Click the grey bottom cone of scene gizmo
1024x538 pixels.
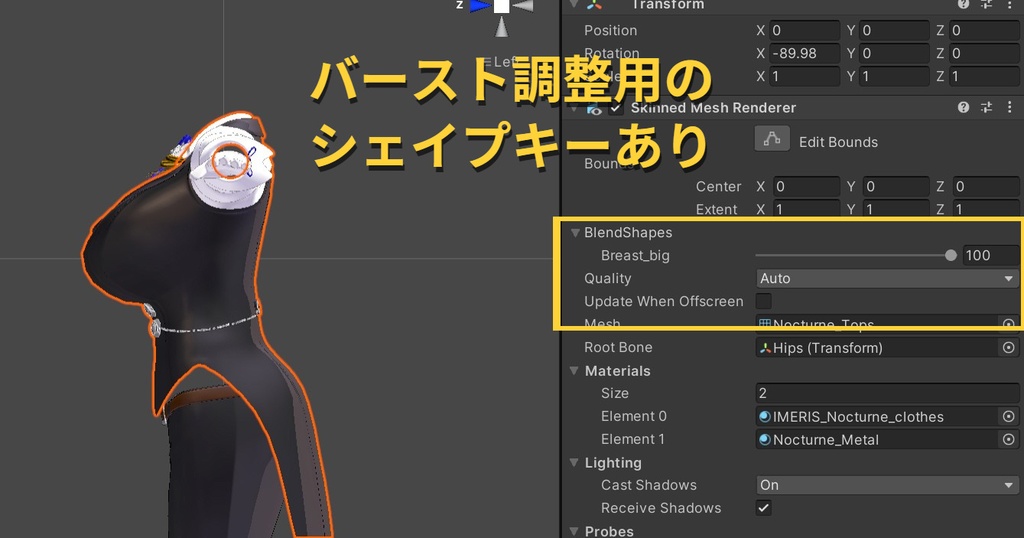click(502, 27)
